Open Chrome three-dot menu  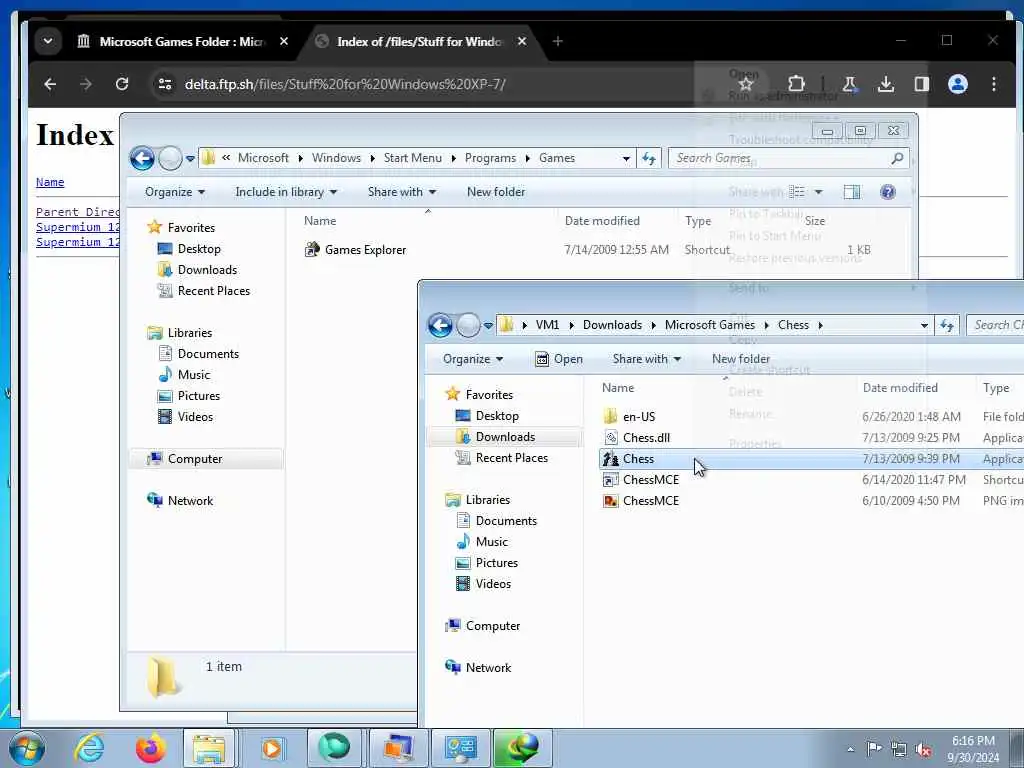993,84
